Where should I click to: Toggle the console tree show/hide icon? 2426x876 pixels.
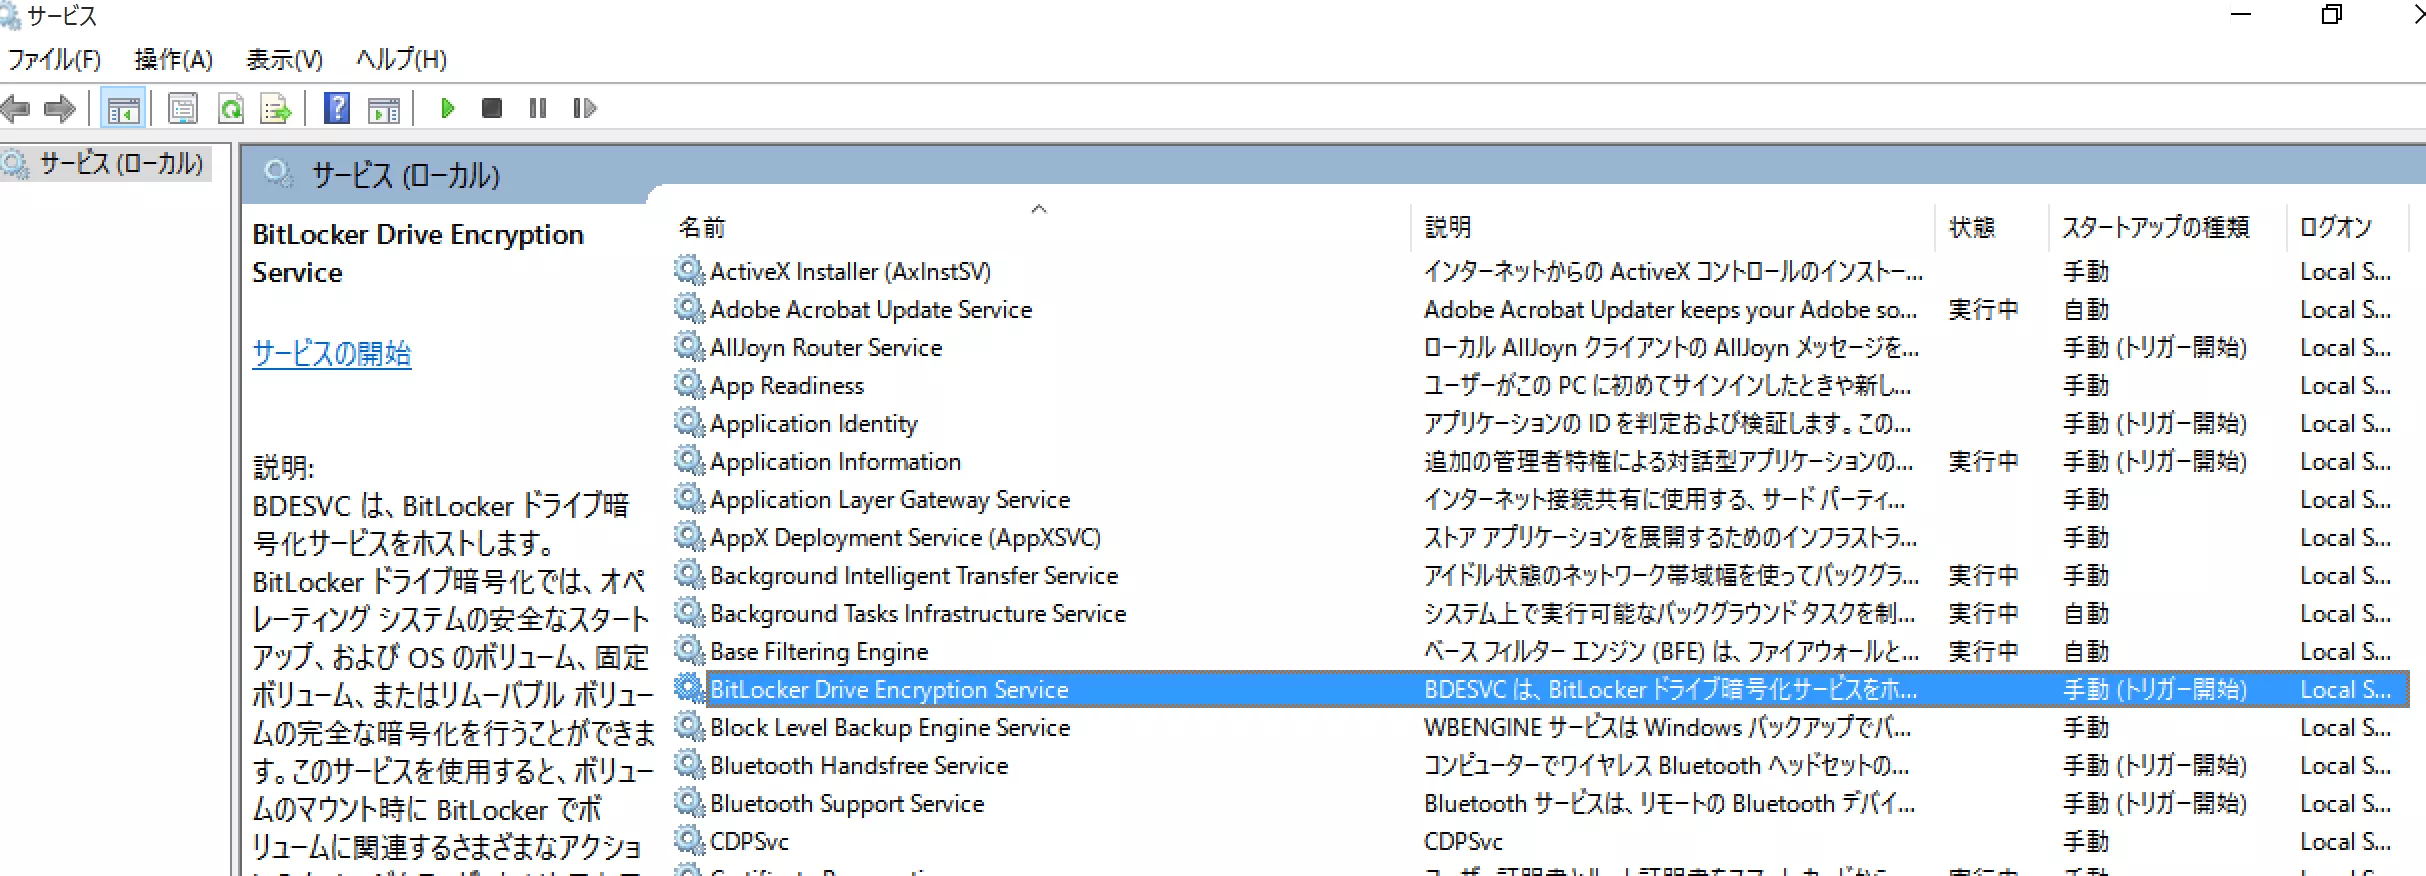point(124,108)
